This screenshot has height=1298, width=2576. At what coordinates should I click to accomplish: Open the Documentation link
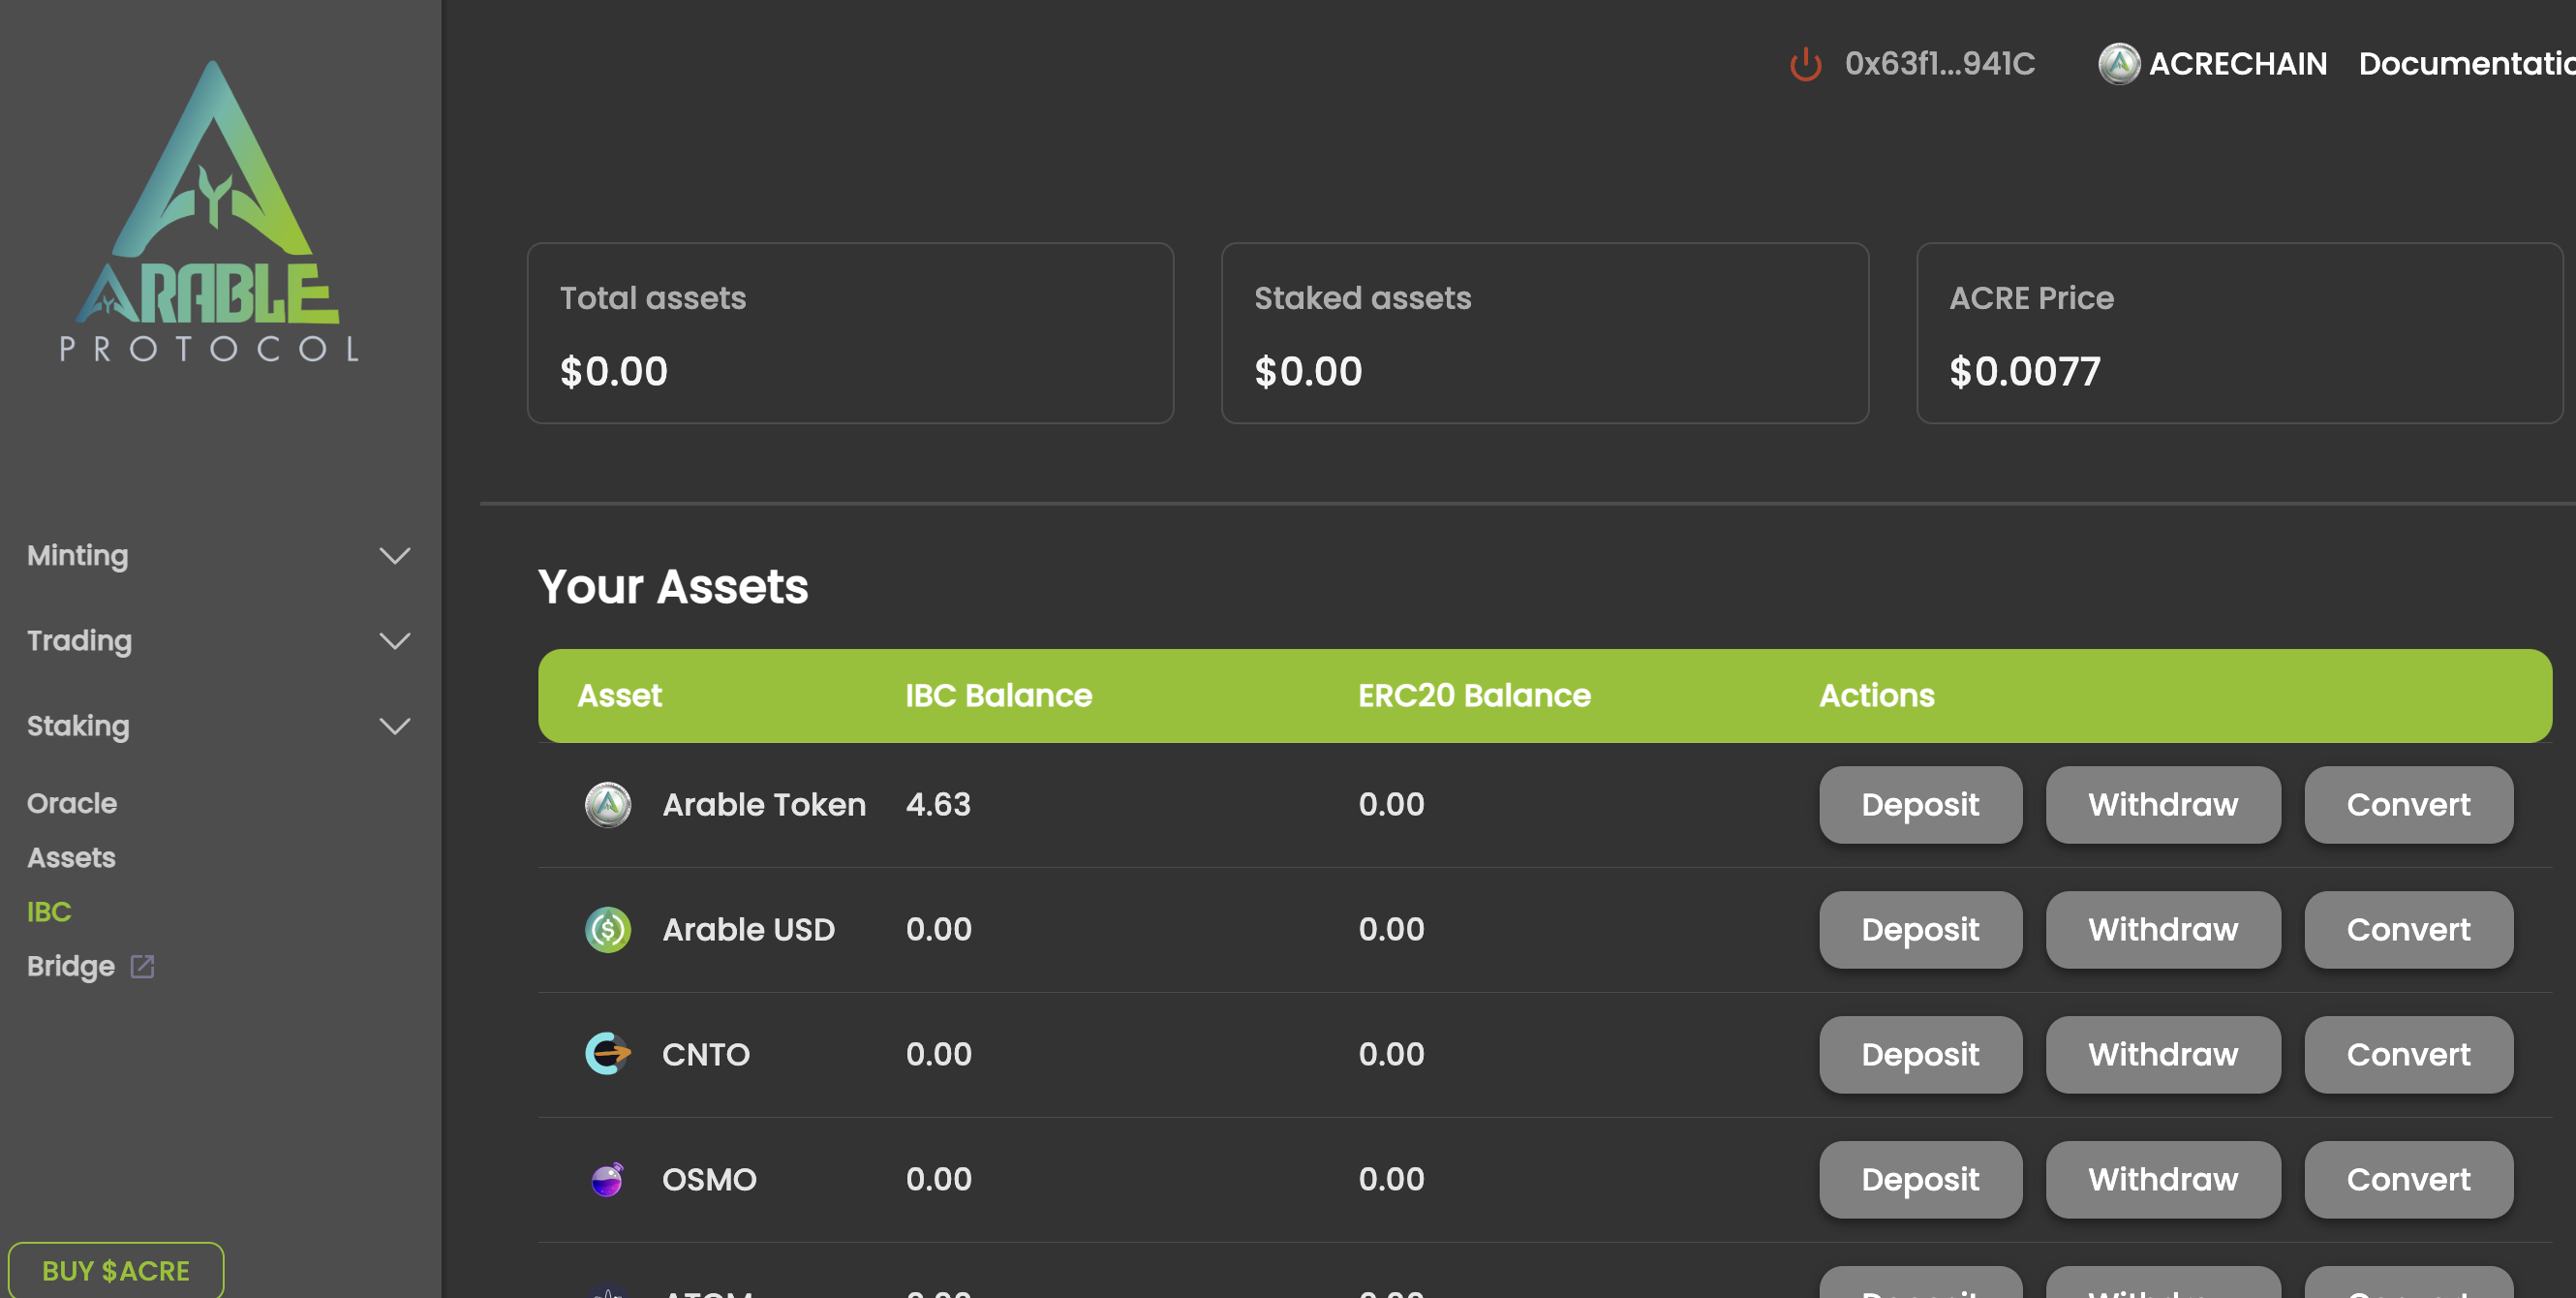(x=2464, y=64)
